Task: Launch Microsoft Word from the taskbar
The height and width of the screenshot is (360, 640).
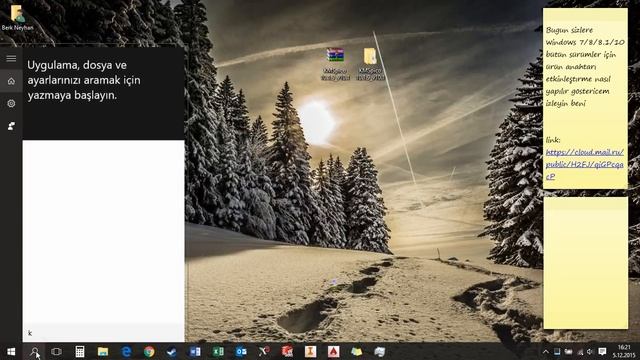Action: click(x=195, y=351)
